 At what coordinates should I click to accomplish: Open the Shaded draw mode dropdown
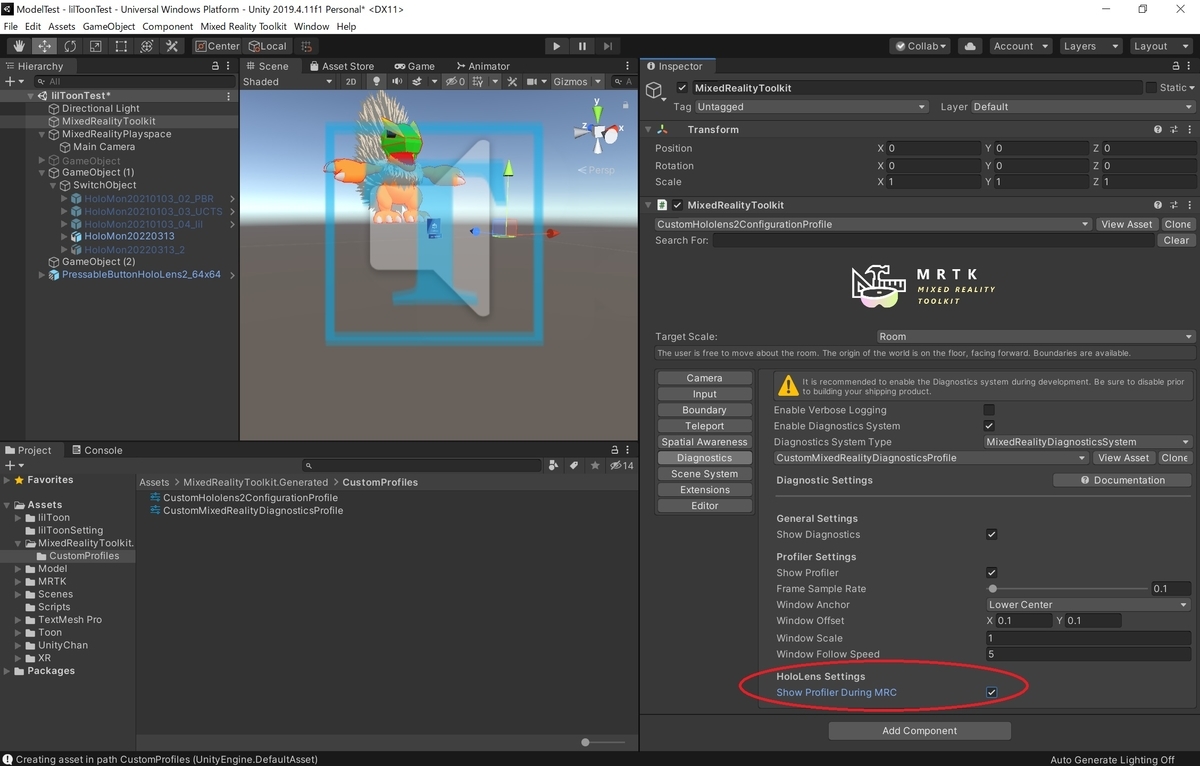288,82
